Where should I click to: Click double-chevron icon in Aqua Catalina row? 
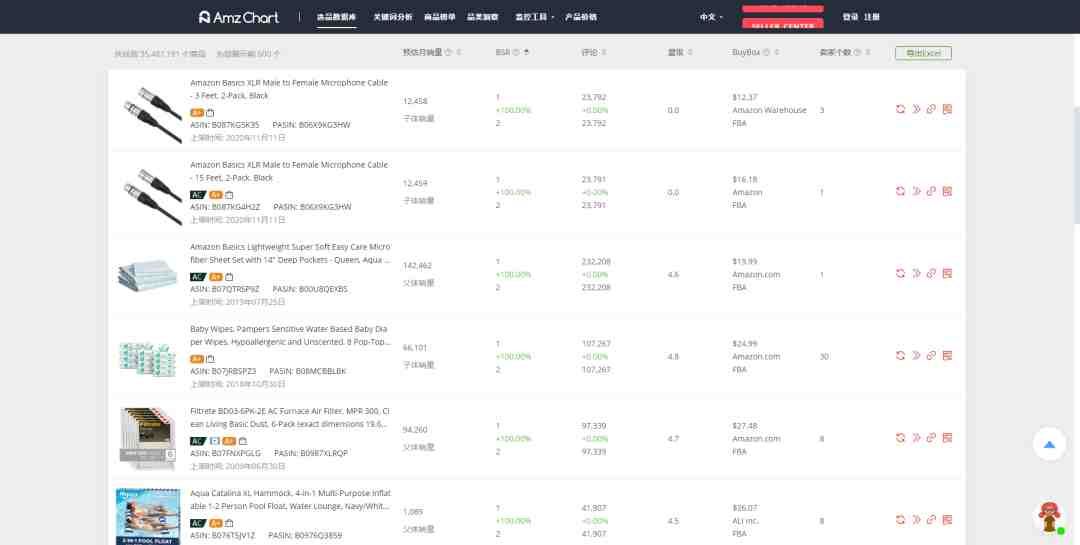[x=916, y=519]
